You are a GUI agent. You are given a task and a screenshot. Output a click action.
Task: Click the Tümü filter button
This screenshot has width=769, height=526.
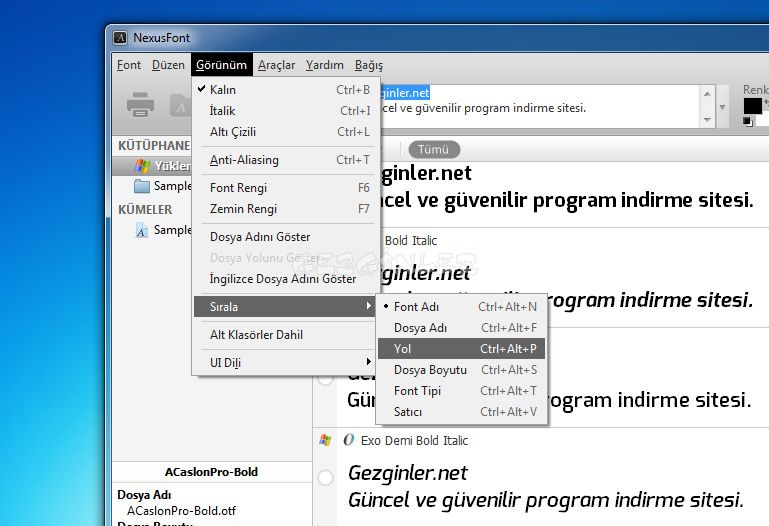434,150
